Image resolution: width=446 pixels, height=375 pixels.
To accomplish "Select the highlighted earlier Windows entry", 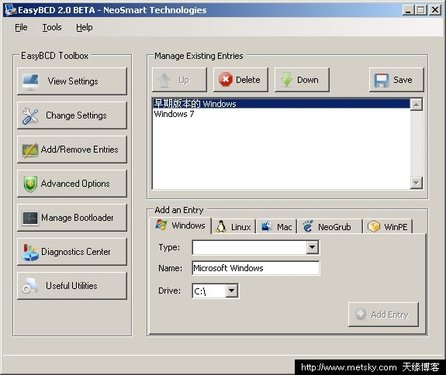I will coord(281,104).
